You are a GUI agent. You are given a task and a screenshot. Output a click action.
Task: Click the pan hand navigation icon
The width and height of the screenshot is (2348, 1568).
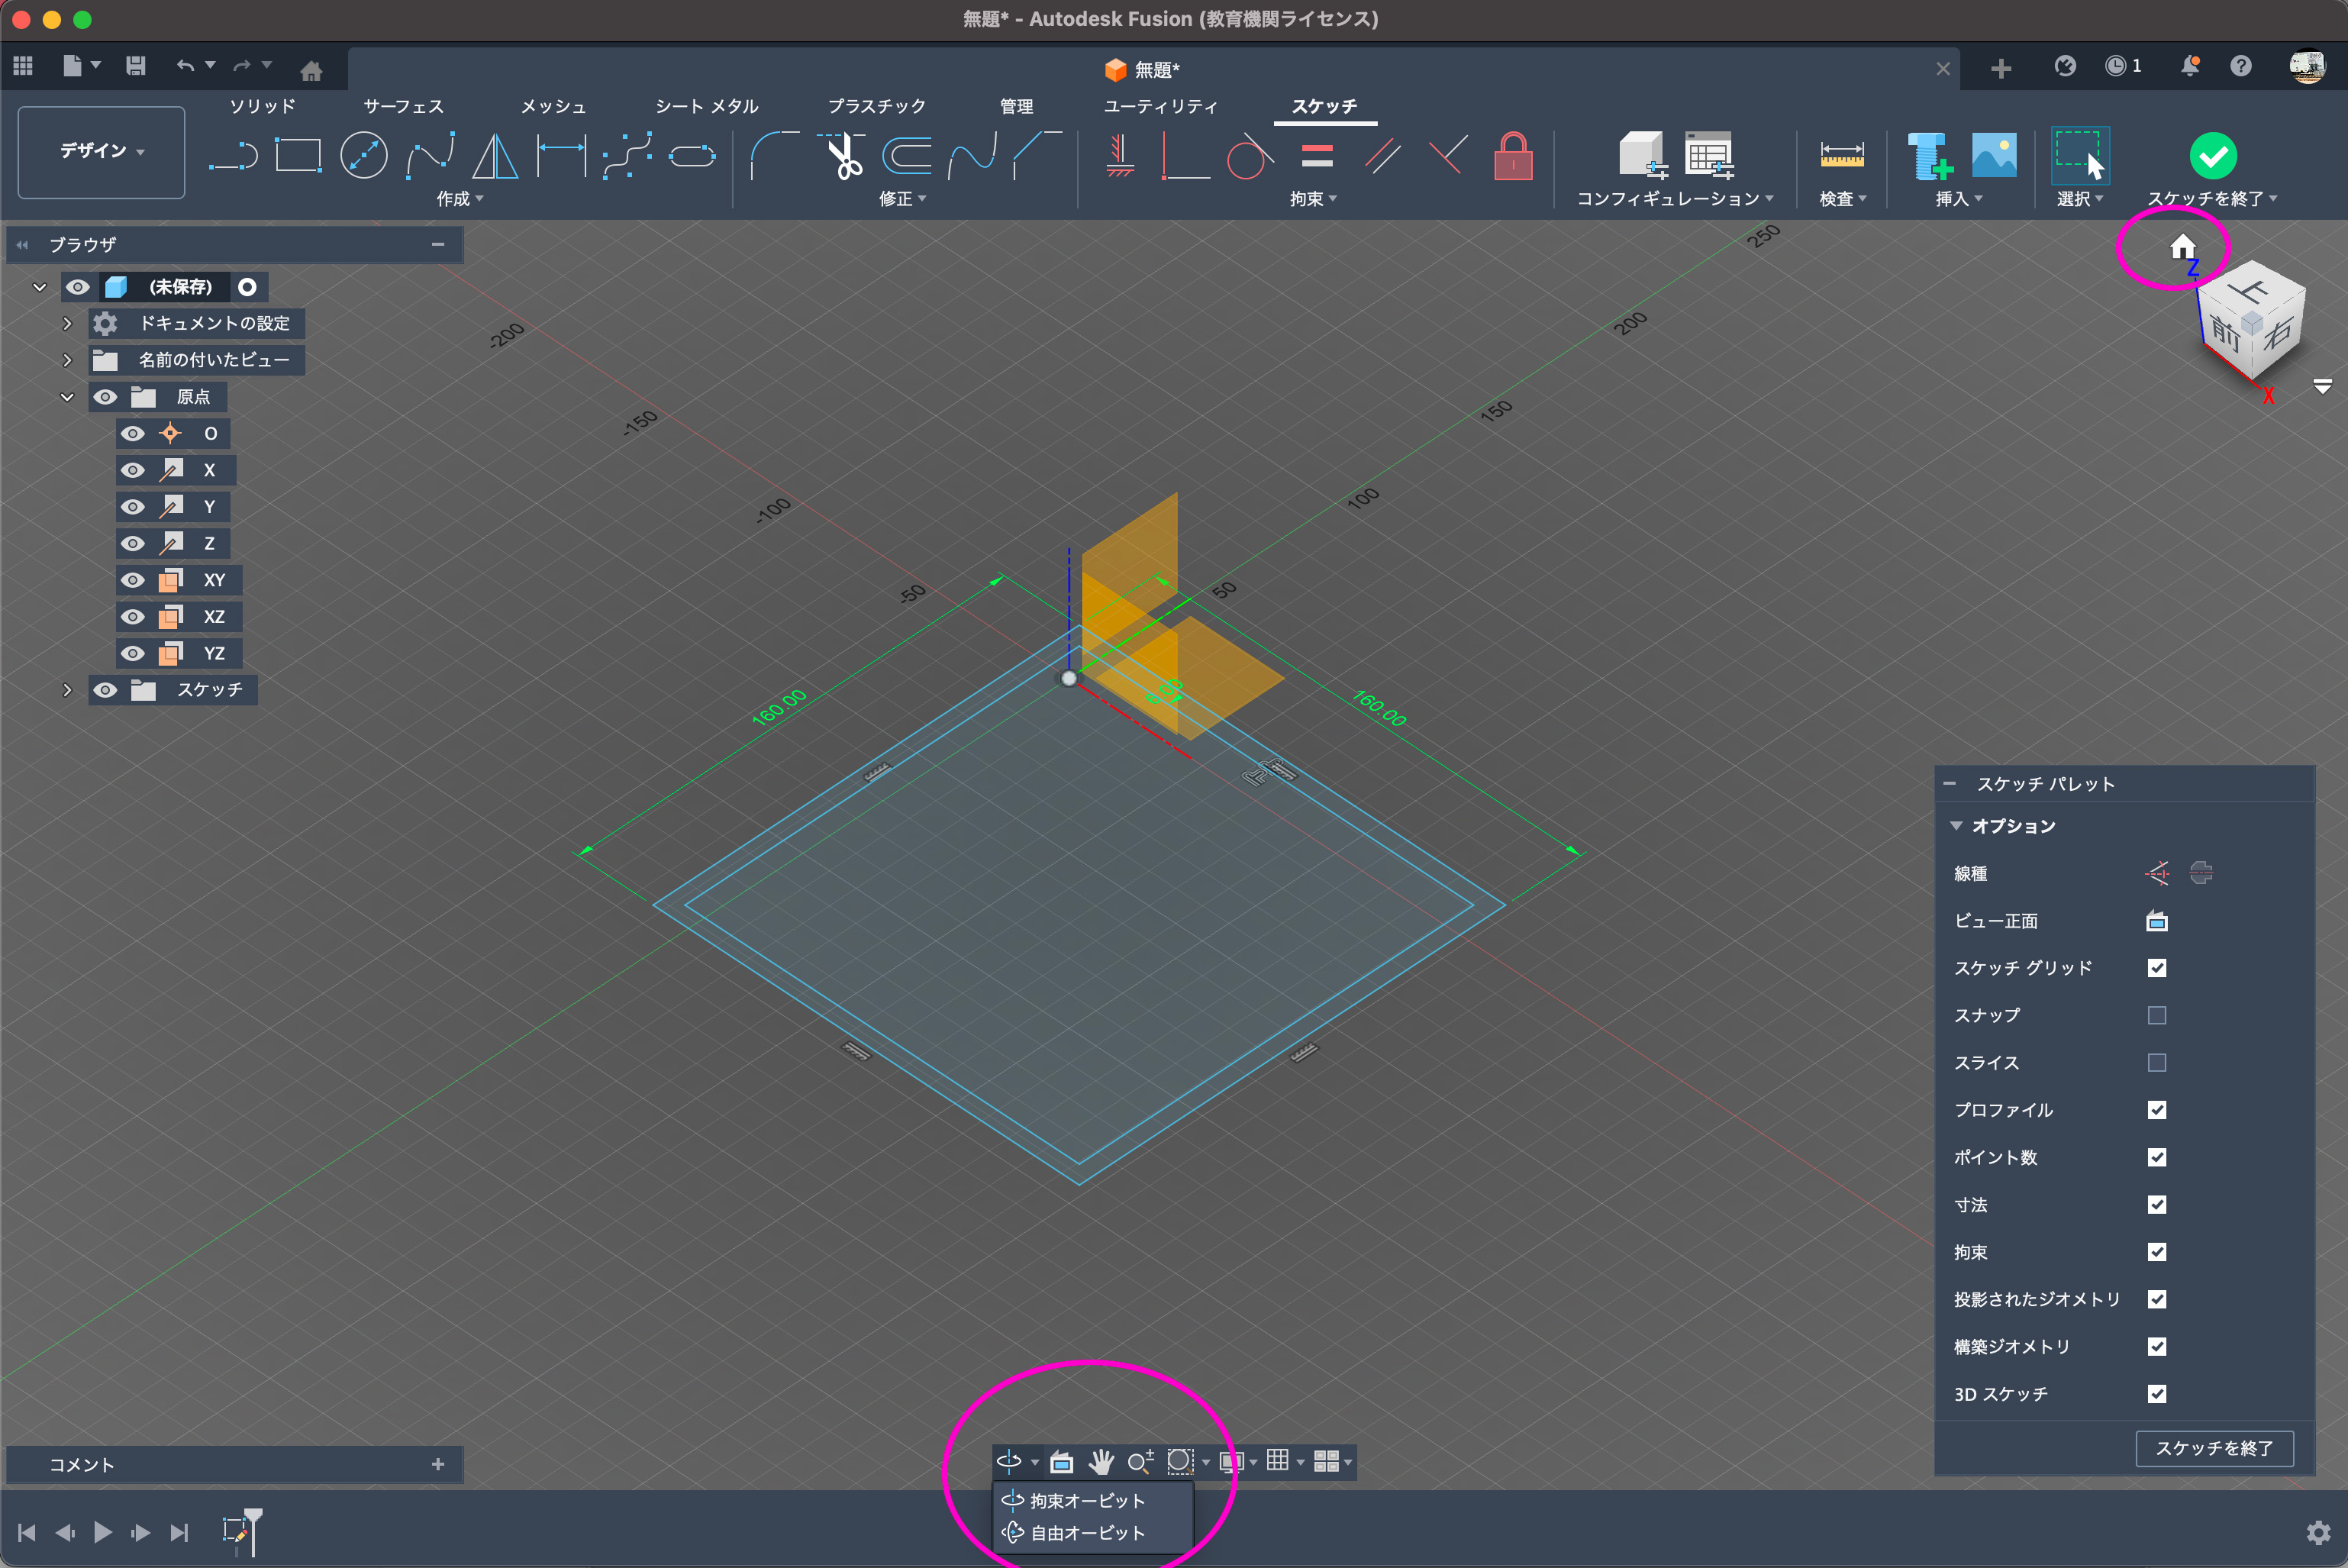[1101, 1462]
